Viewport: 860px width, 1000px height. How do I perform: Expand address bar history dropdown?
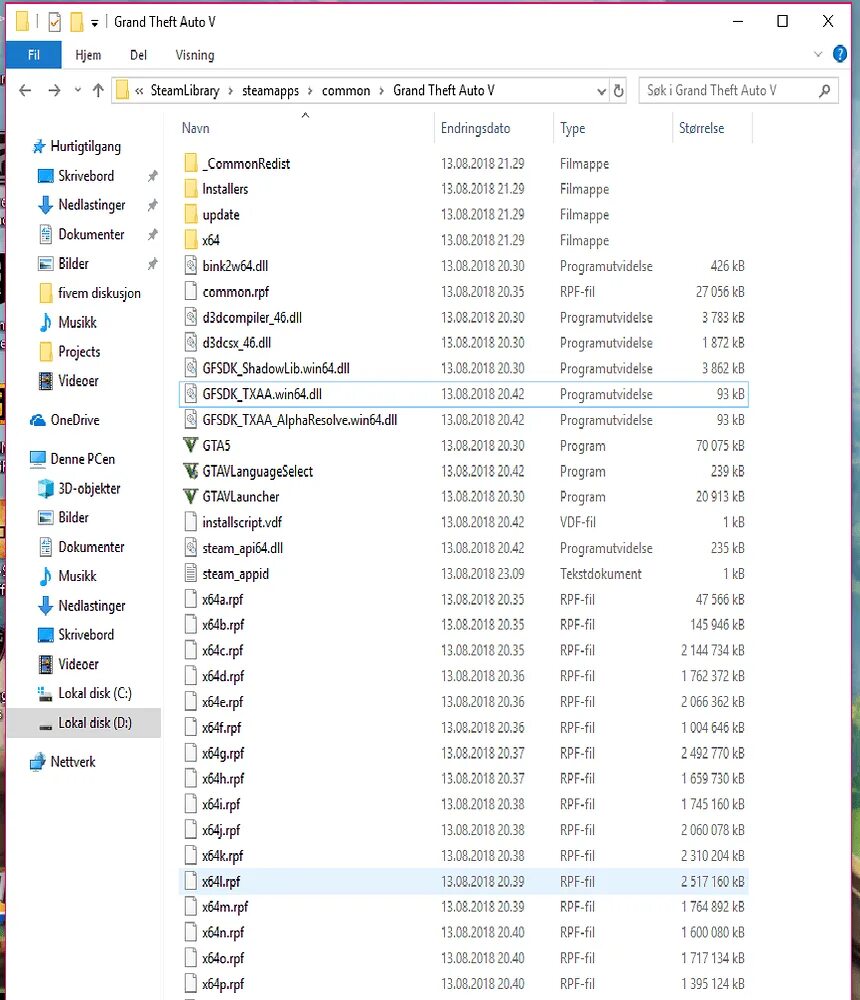[601, 91]
